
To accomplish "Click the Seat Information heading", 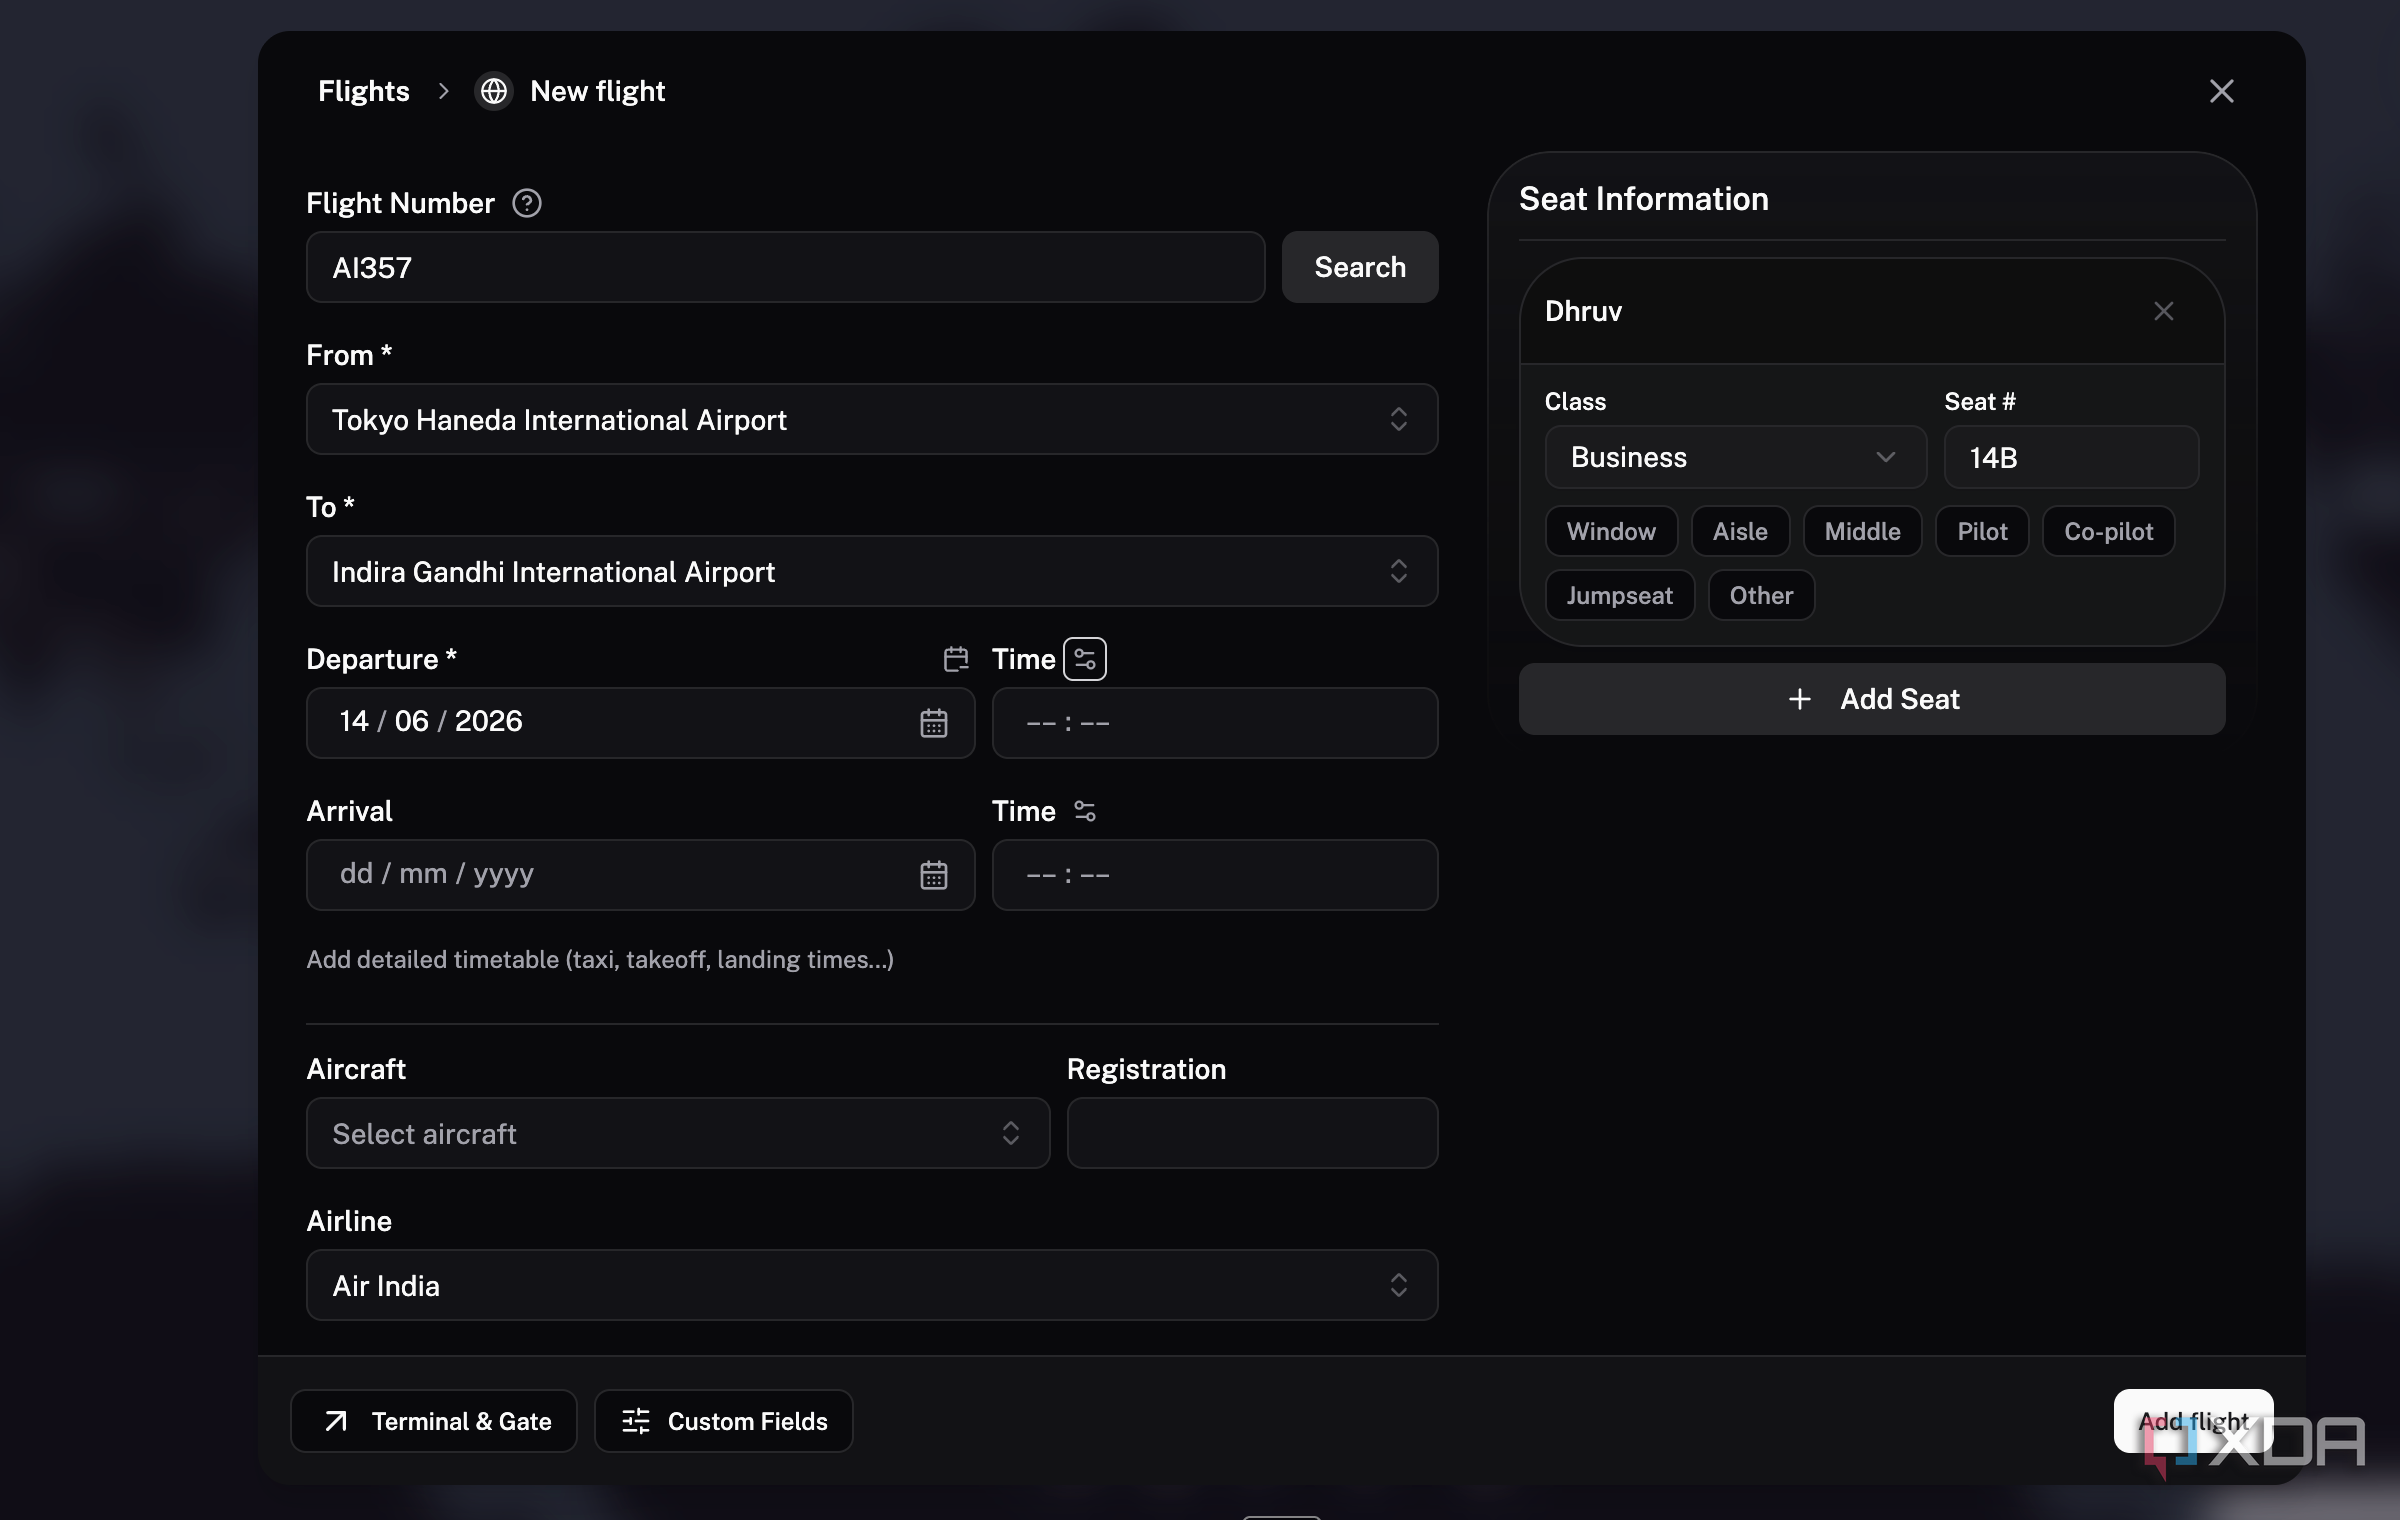I will [x=1644, y=199].
